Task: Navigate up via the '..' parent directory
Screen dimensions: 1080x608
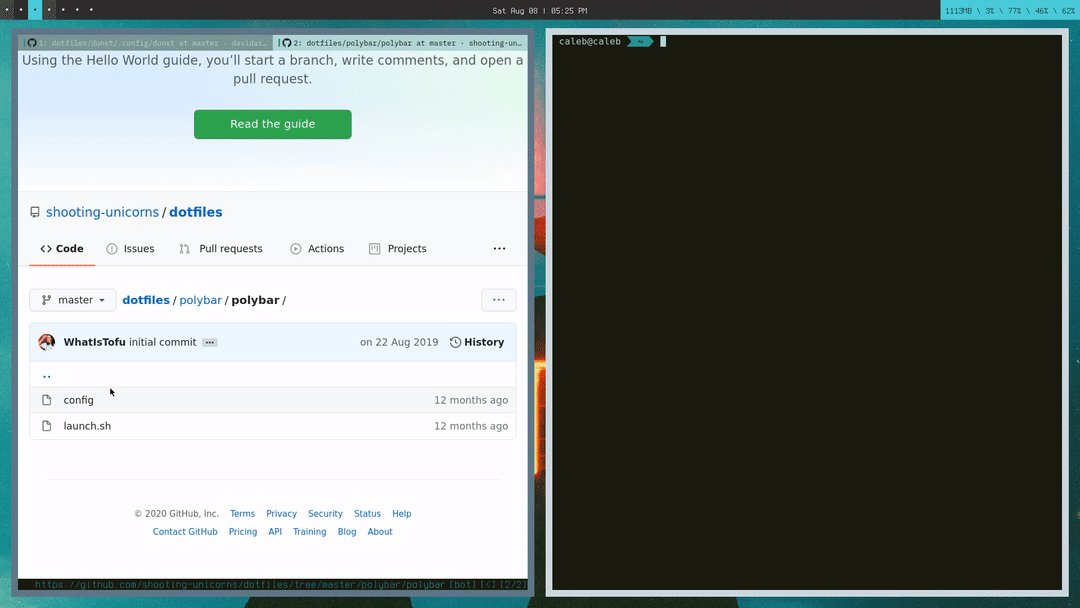Action: [47, 375]
